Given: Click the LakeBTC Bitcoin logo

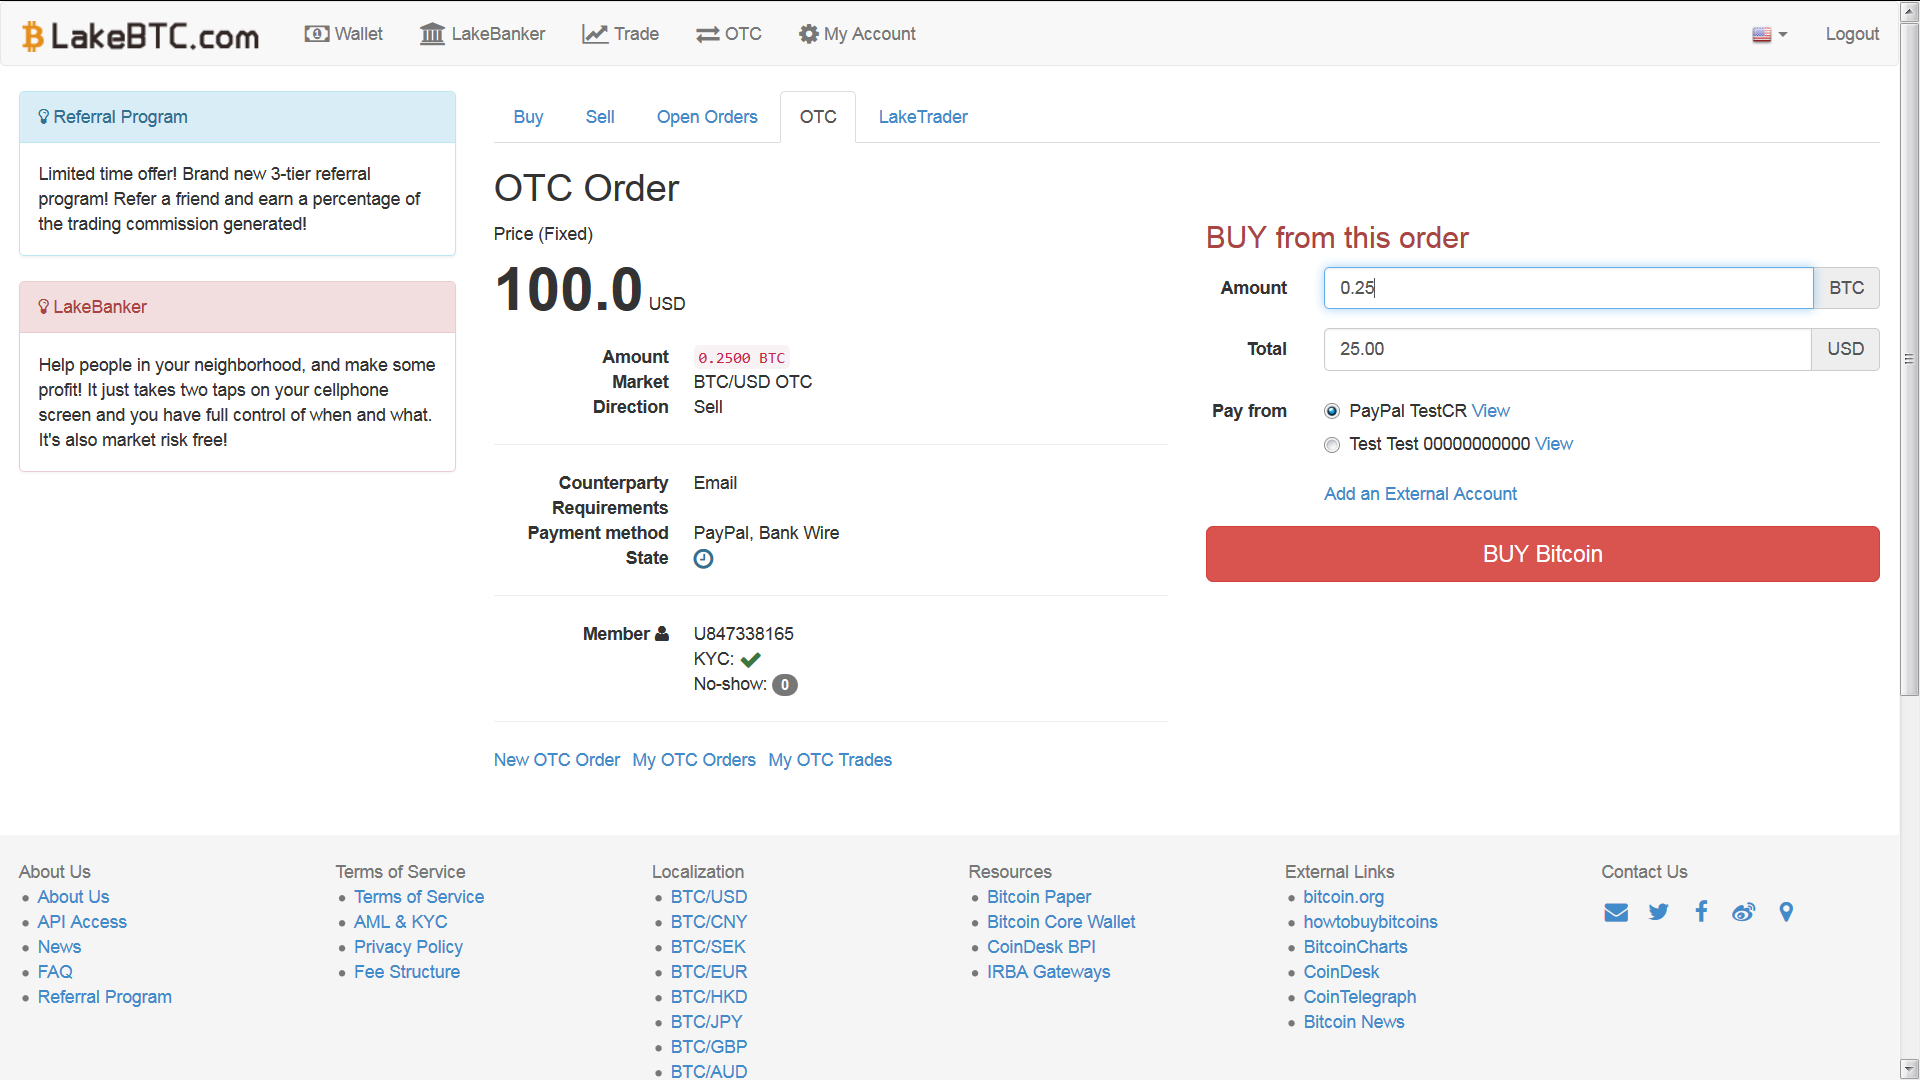Looking at the screenshot, I should [x=141, y=36].
